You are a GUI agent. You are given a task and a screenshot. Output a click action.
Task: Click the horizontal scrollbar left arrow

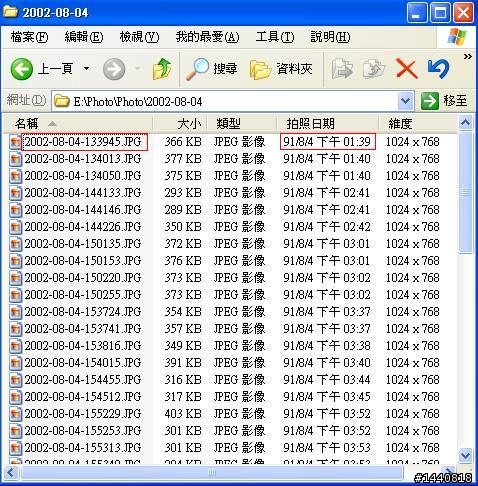10,473
